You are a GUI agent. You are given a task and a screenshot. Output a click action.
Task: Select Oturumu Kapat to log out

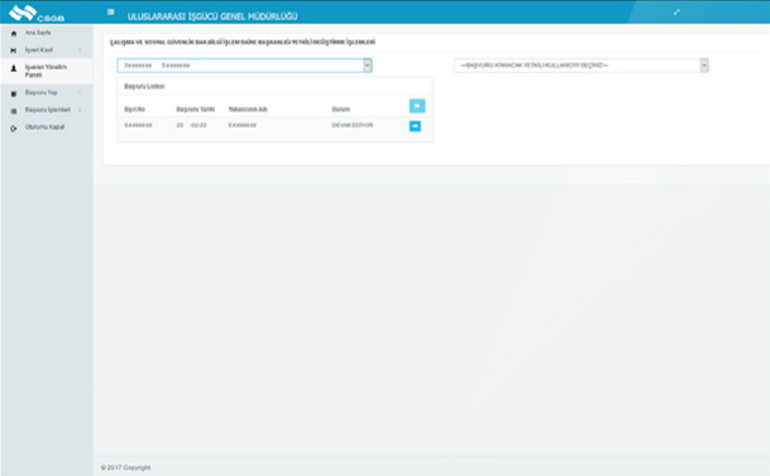tap(45, 127)
